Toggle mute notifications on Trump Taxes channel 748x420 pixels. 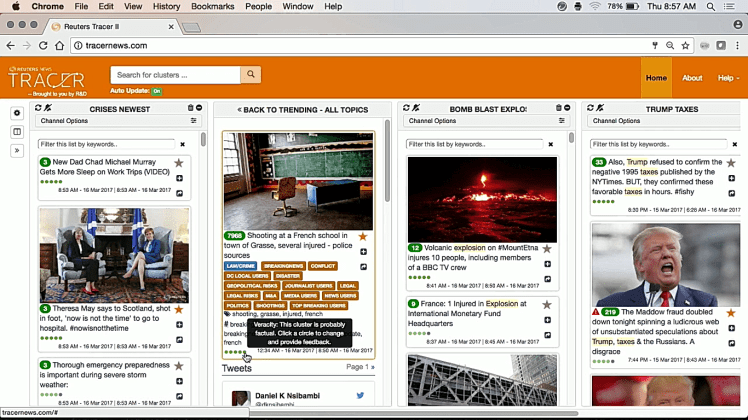[599, 108]
